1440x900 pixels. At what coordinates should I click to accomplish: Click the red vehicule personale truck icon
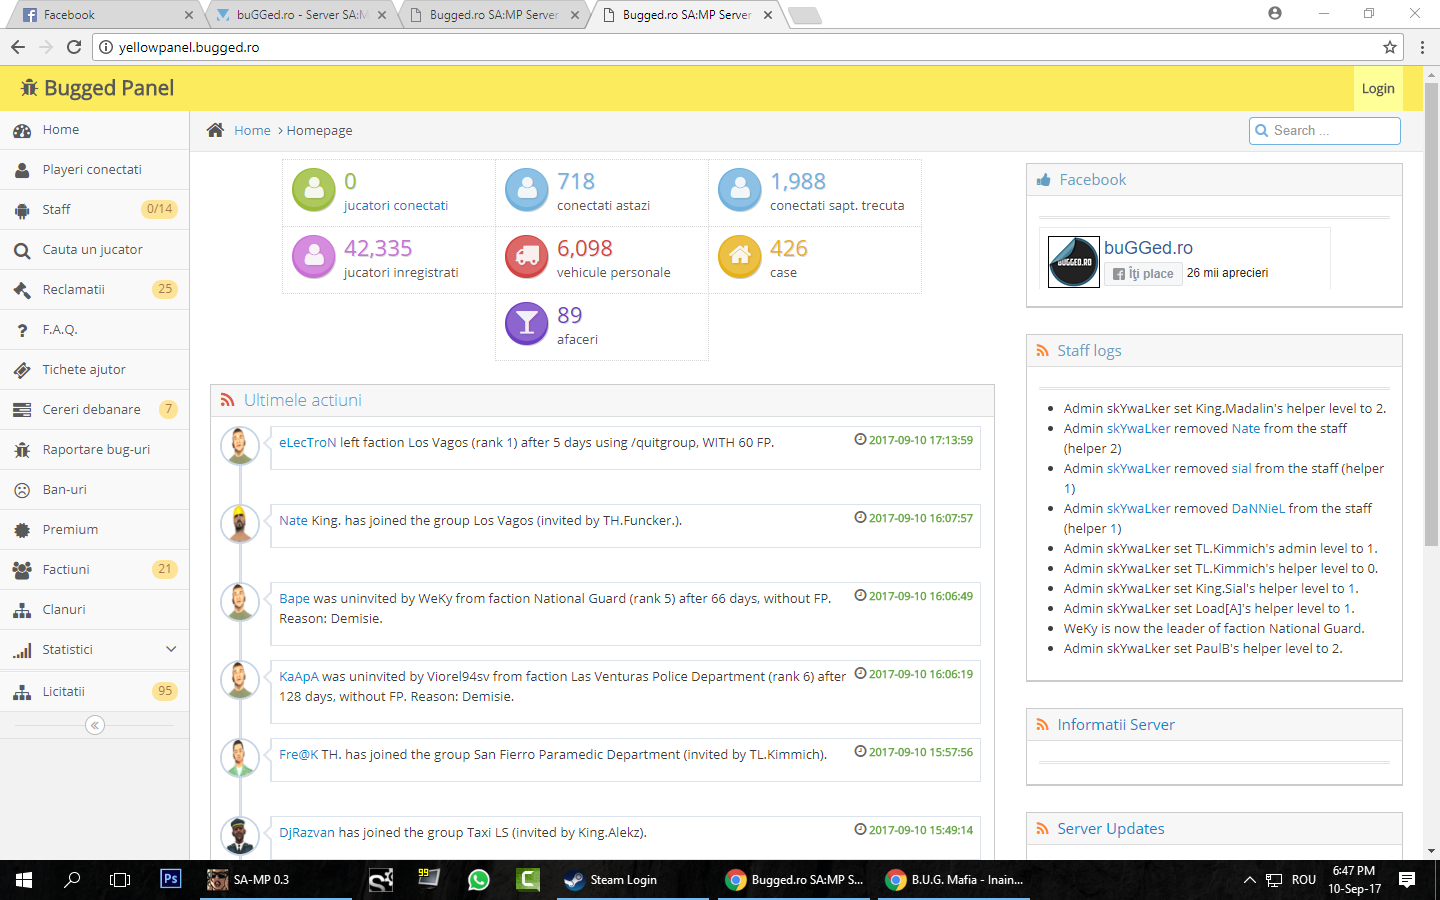527,256
